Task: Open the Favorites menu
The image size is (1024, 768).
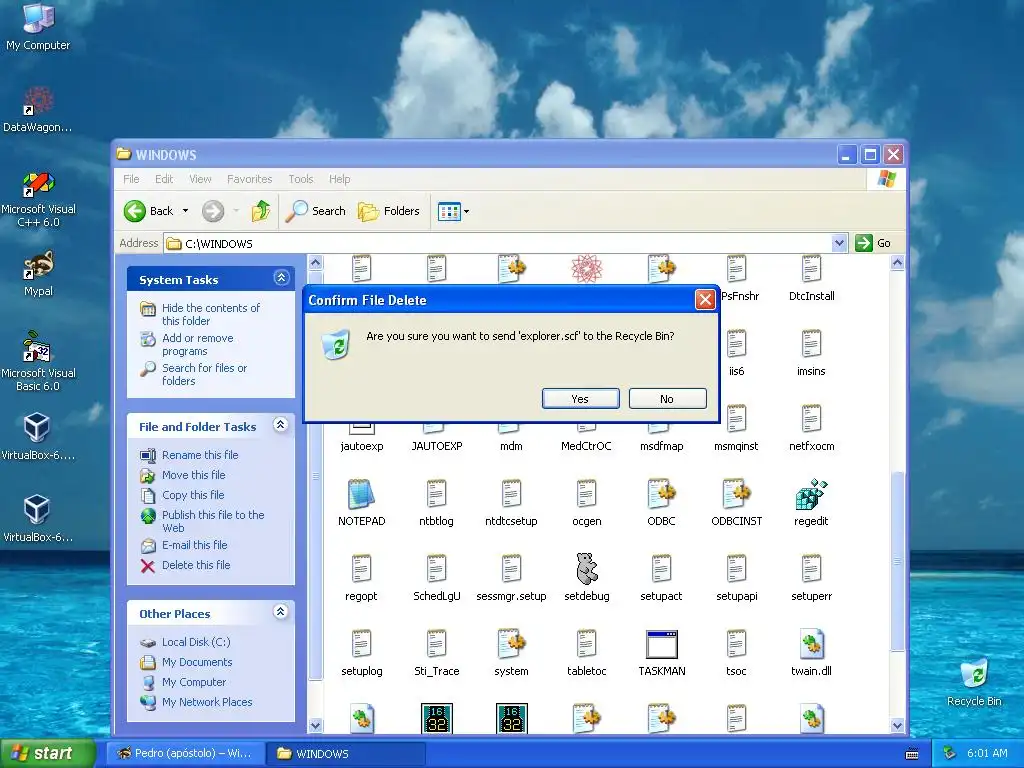Action: [249, 179]
